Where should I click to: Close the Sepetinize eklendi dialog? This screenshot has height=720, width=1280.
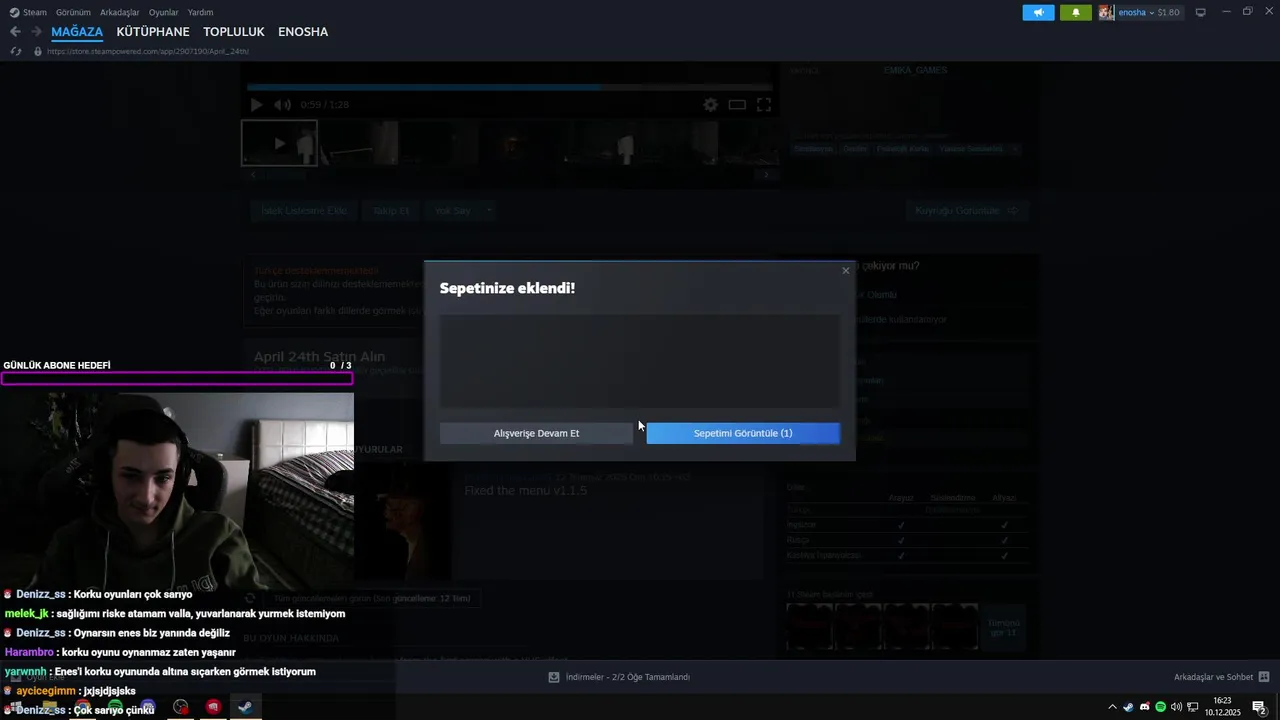(846, 271)
